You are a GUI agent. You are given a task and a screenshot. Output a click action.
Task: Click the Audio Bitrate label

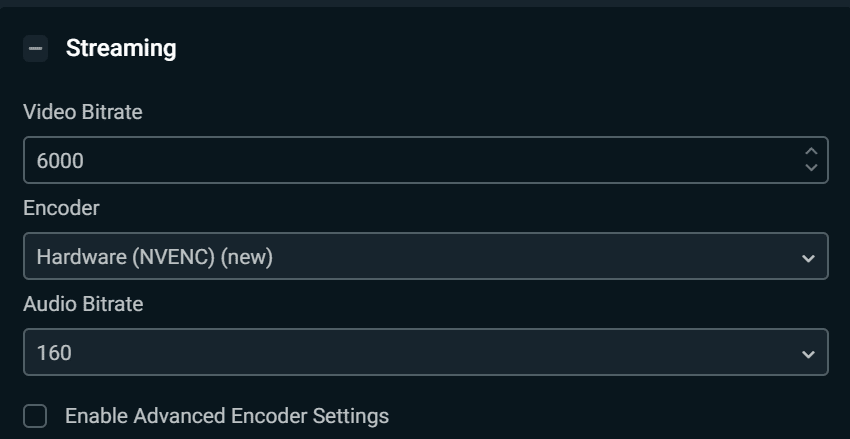[x=83, y=304]
